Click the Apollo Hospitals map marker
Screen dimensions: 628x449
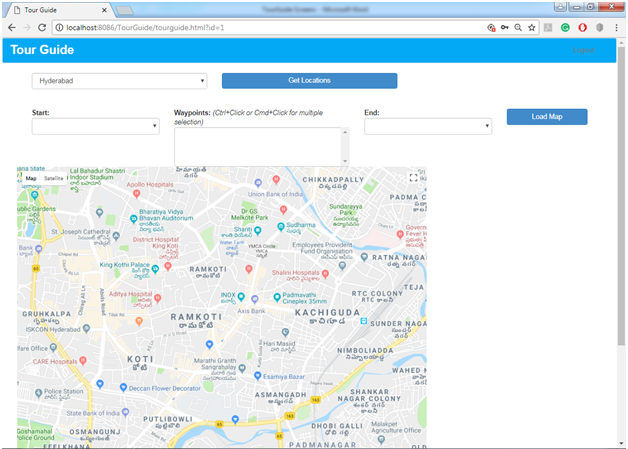pos(137,194)
